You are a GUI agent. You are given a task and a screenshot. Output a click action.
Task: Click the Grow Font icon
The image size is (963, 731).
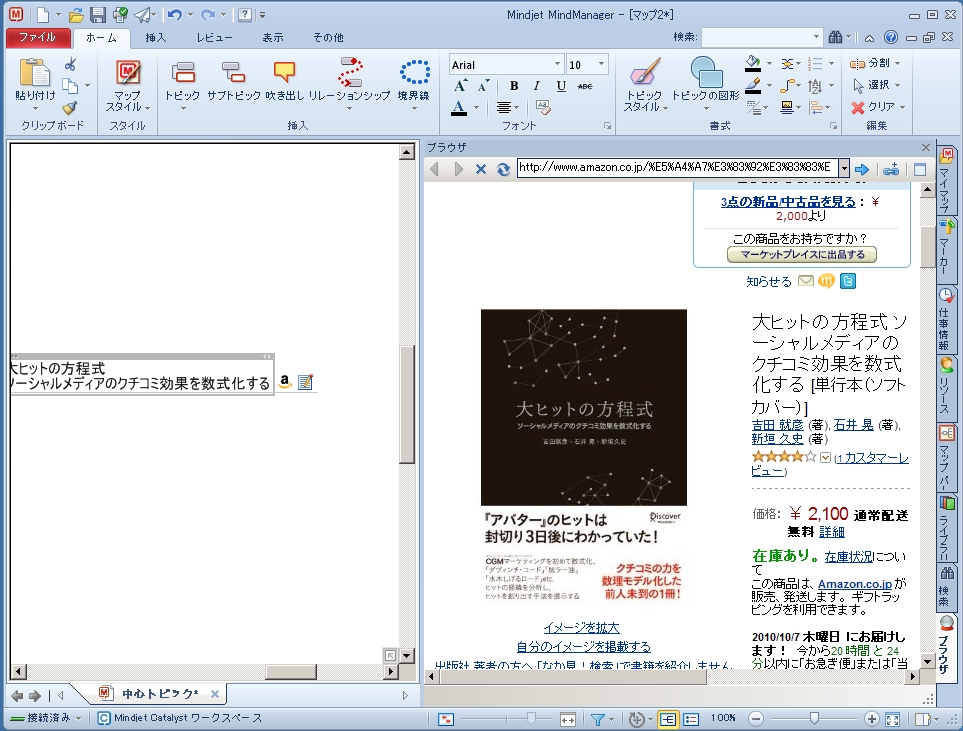(x=461, y=86)
